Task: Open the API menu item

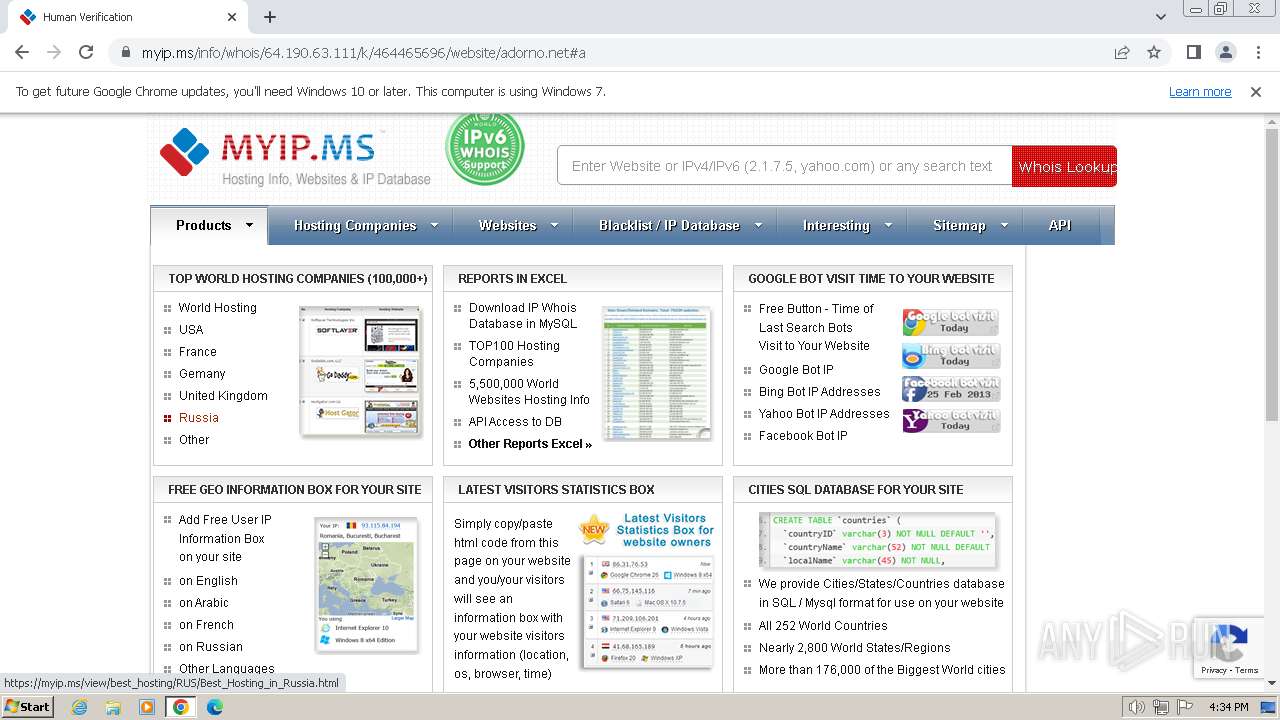Action: (x=1060, y=225)
